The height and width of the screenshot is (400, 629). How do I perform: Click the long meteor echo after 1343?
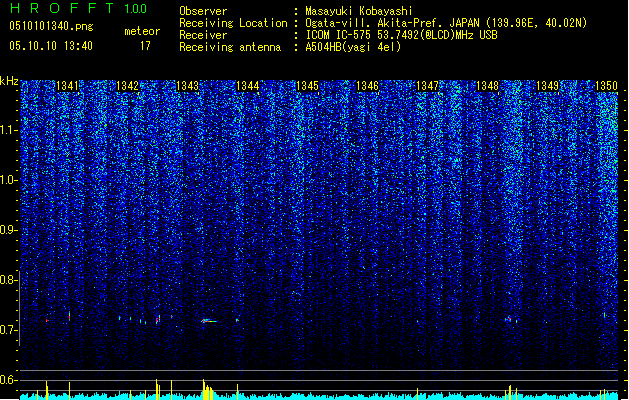tap(209, 321)
